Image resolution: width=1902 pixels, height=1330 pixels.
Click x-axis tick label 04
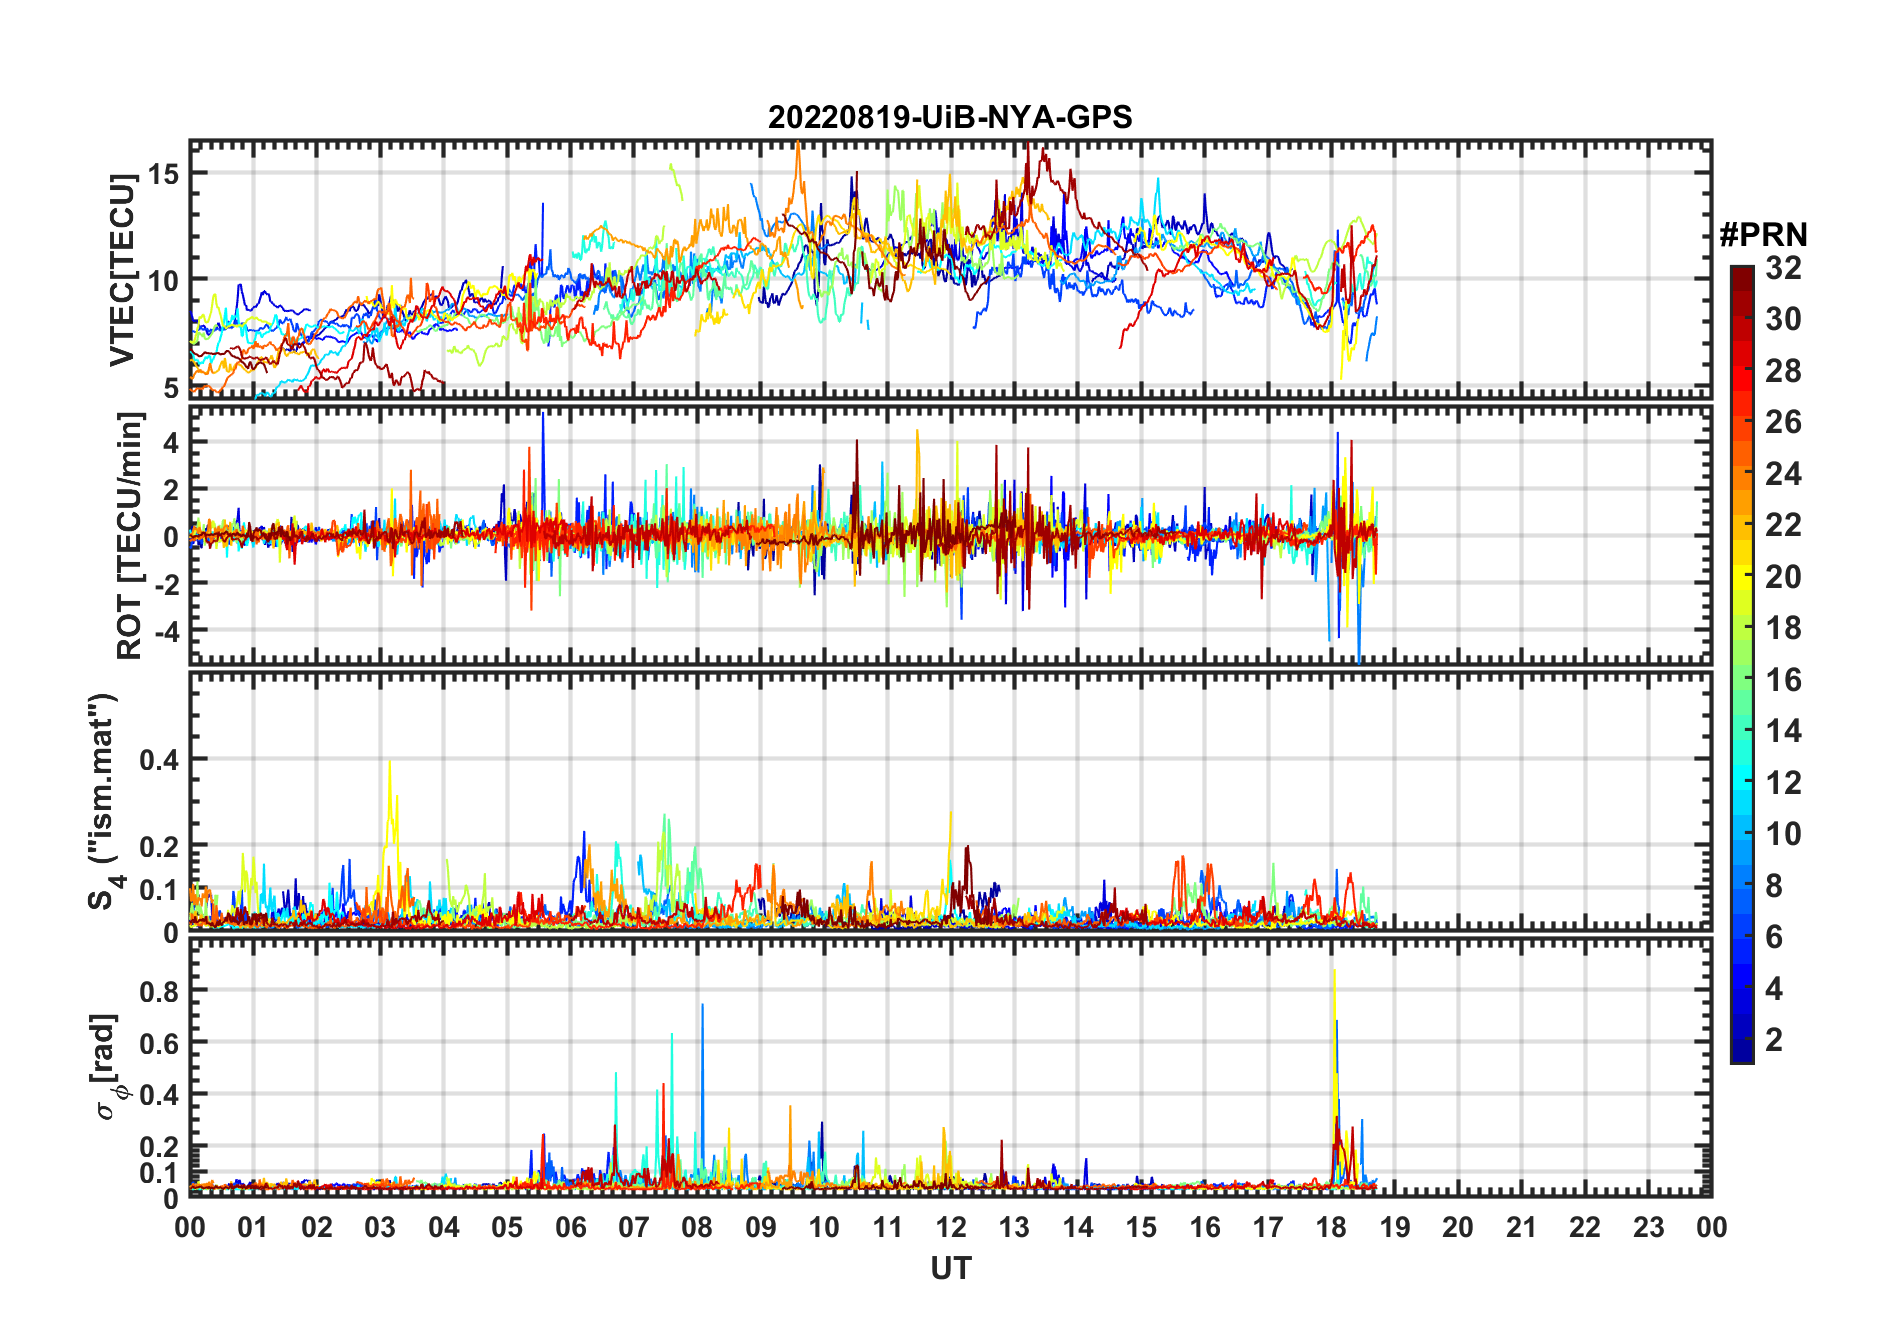coord(444,1227)
